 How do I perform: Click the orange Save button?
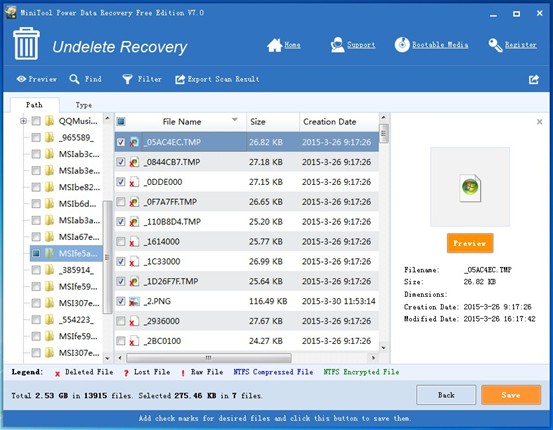click(x=511, y=395)
